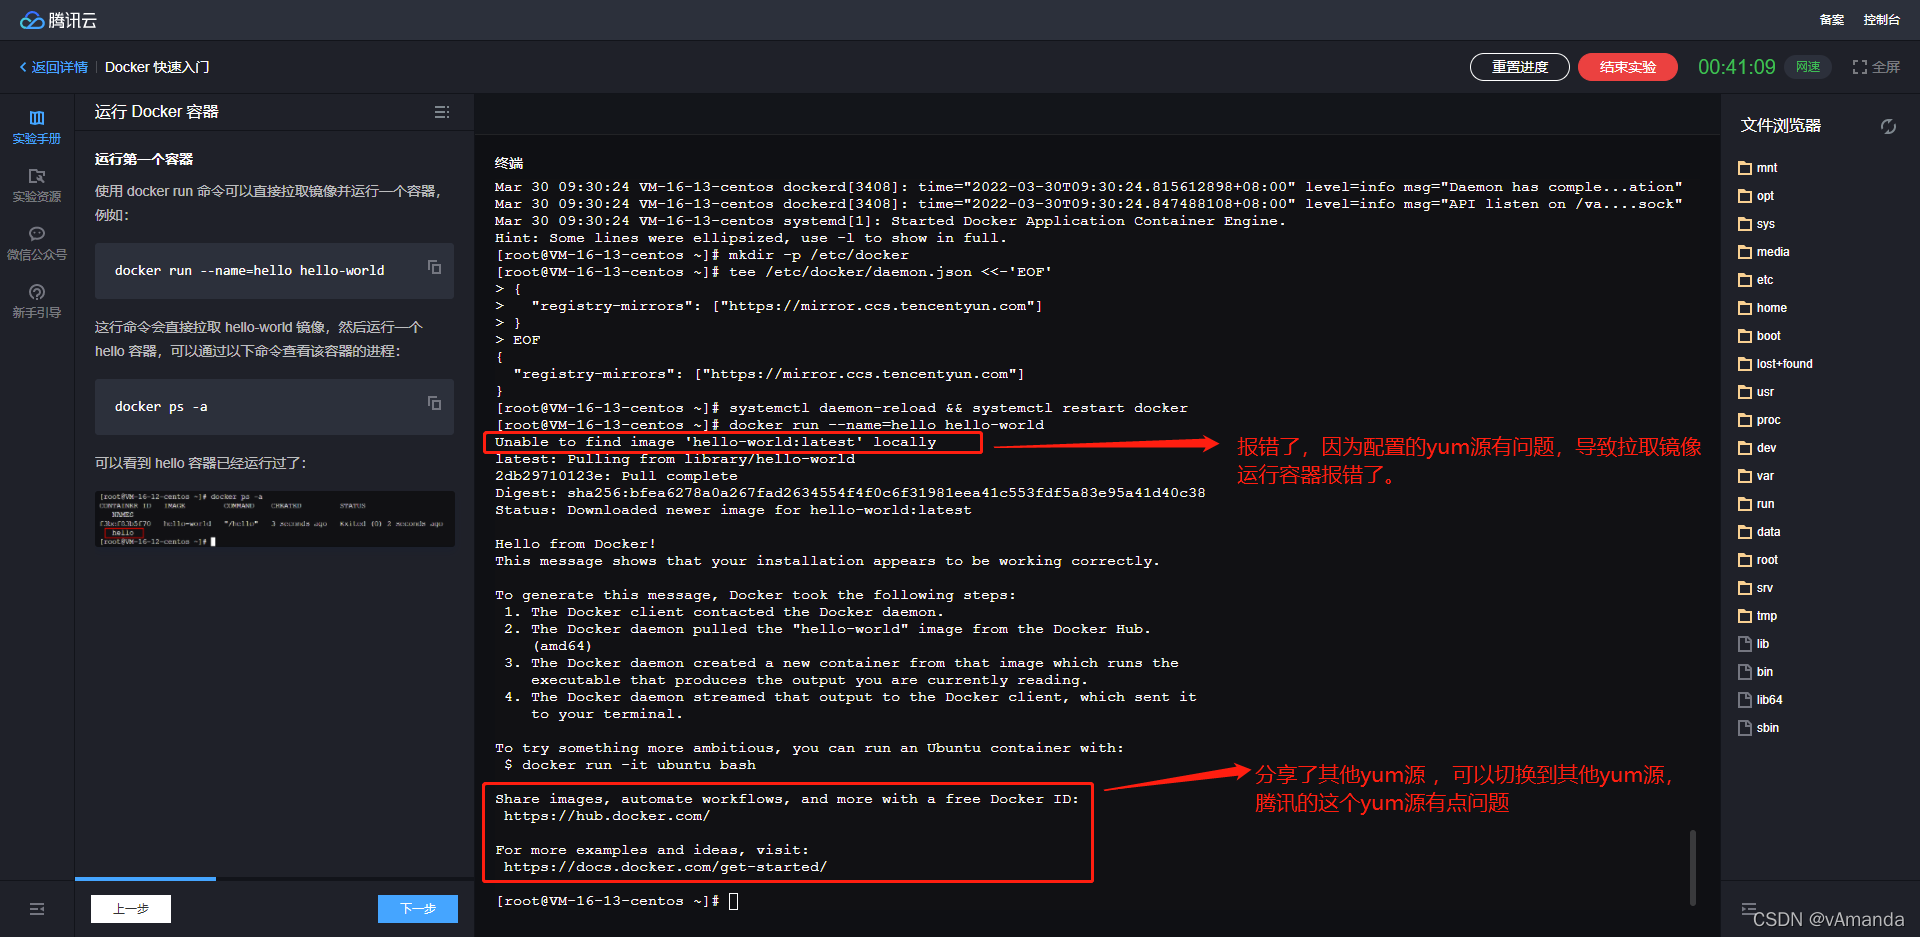This screenshot has width=1920, height=937.
Task: Select the lib file entry
Action: coord(1754,644)
